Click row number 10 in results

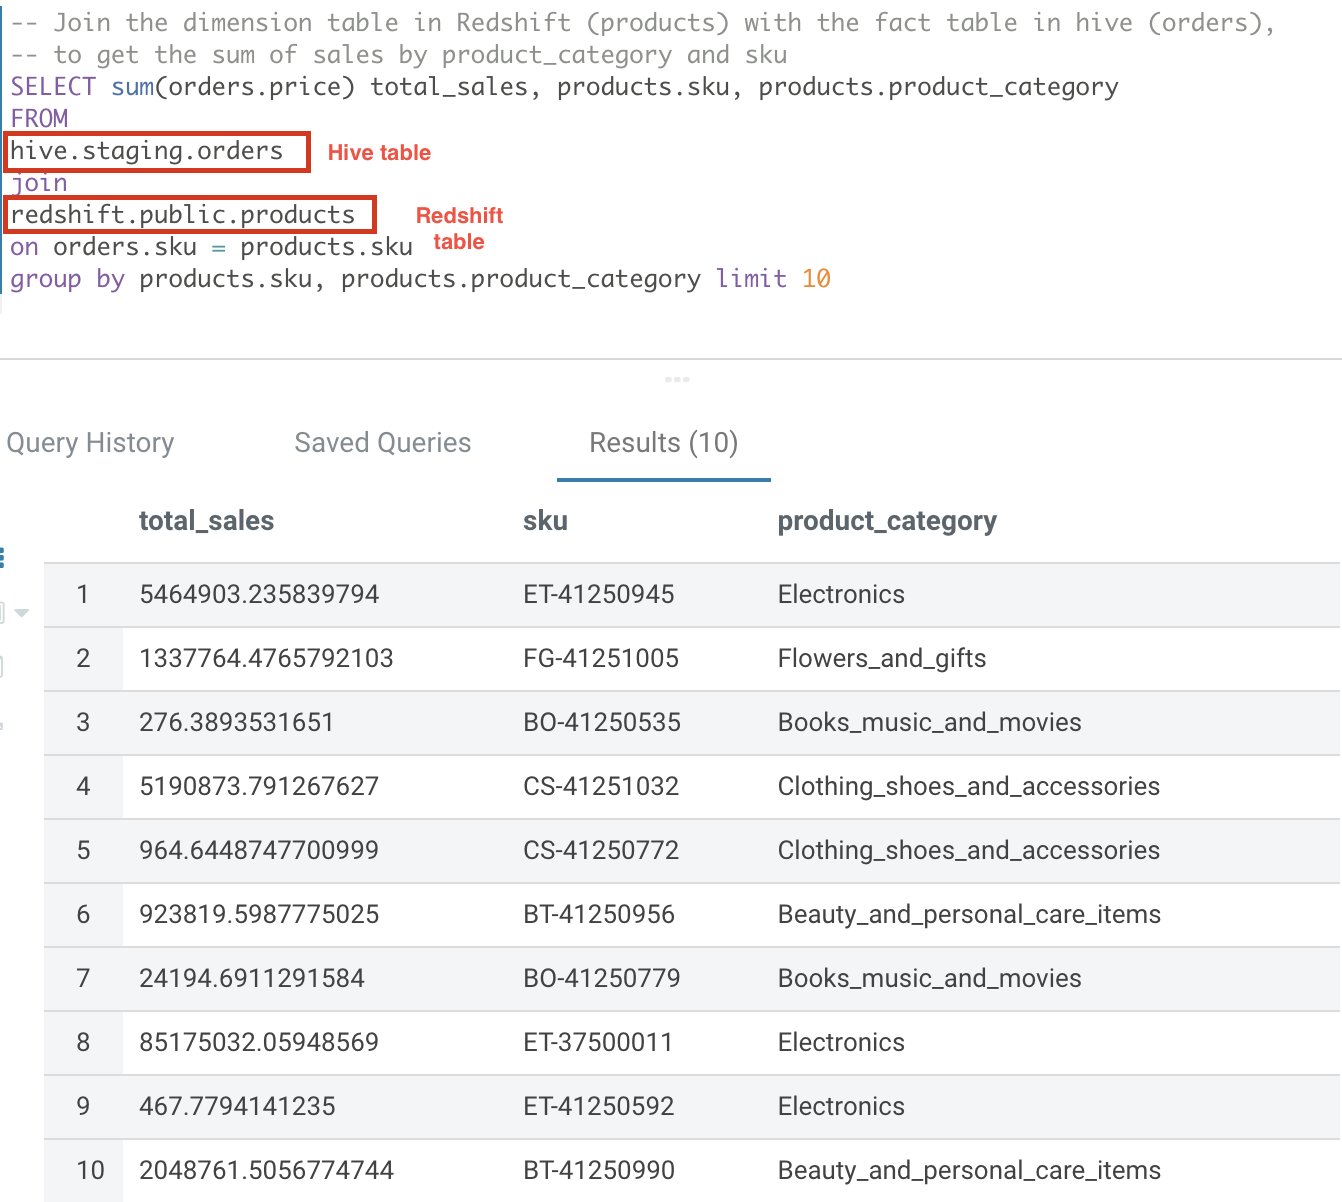(x=90, y=1170)
